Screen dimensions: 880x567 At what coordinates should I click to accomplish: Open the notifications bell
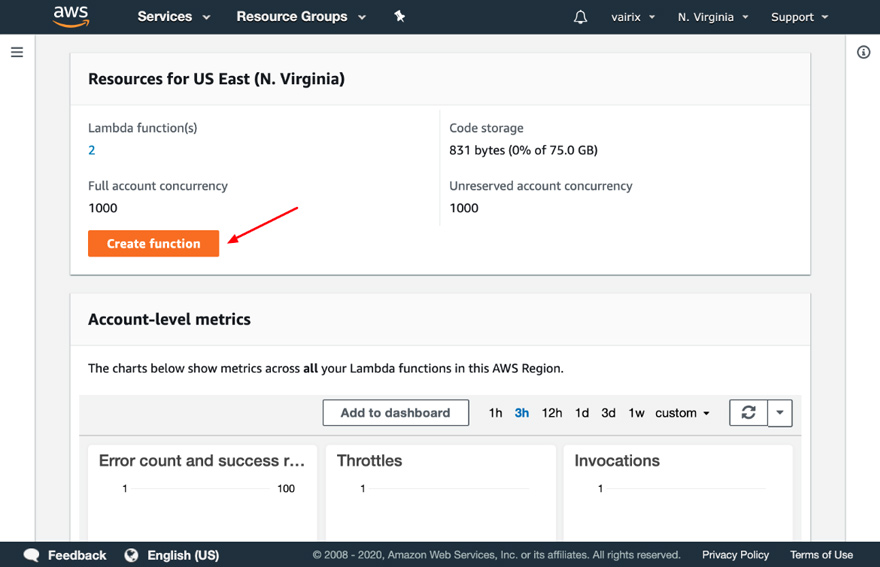(580, 17)
